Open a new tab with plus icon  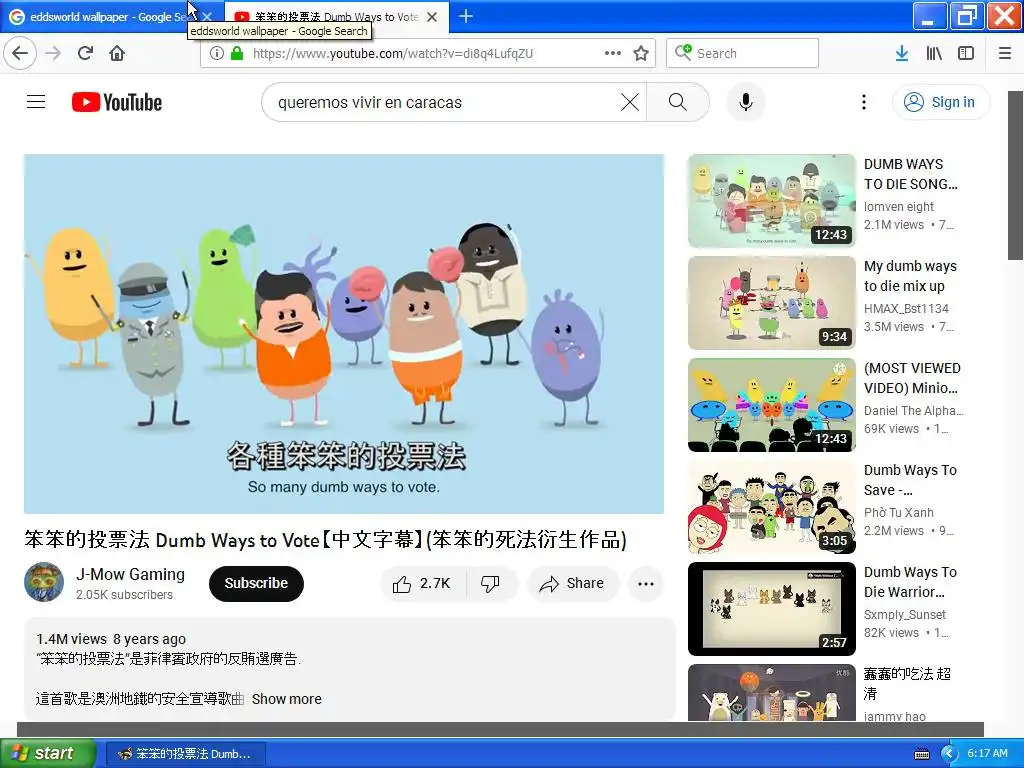[466, 16]
